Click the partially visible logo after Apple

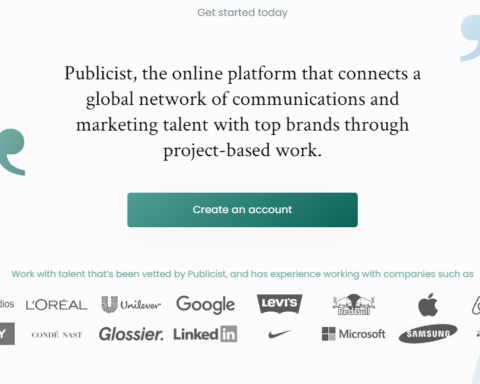coord(476,305)
